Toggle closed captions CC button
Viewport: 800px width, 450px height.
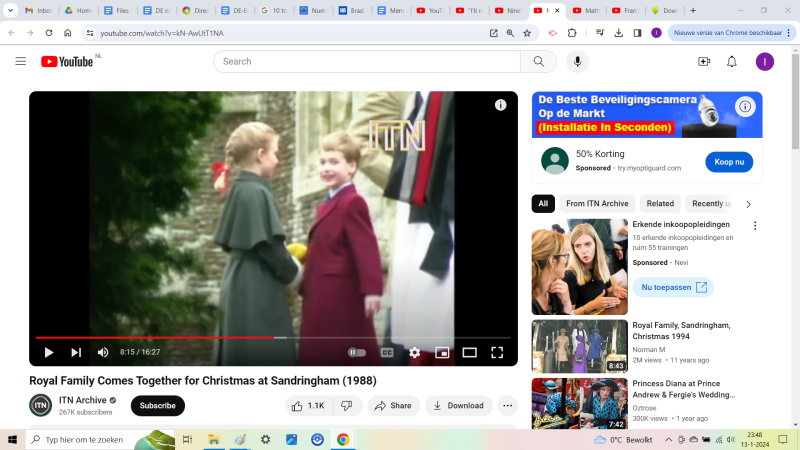pyautogui.click(x=387, y=352)
